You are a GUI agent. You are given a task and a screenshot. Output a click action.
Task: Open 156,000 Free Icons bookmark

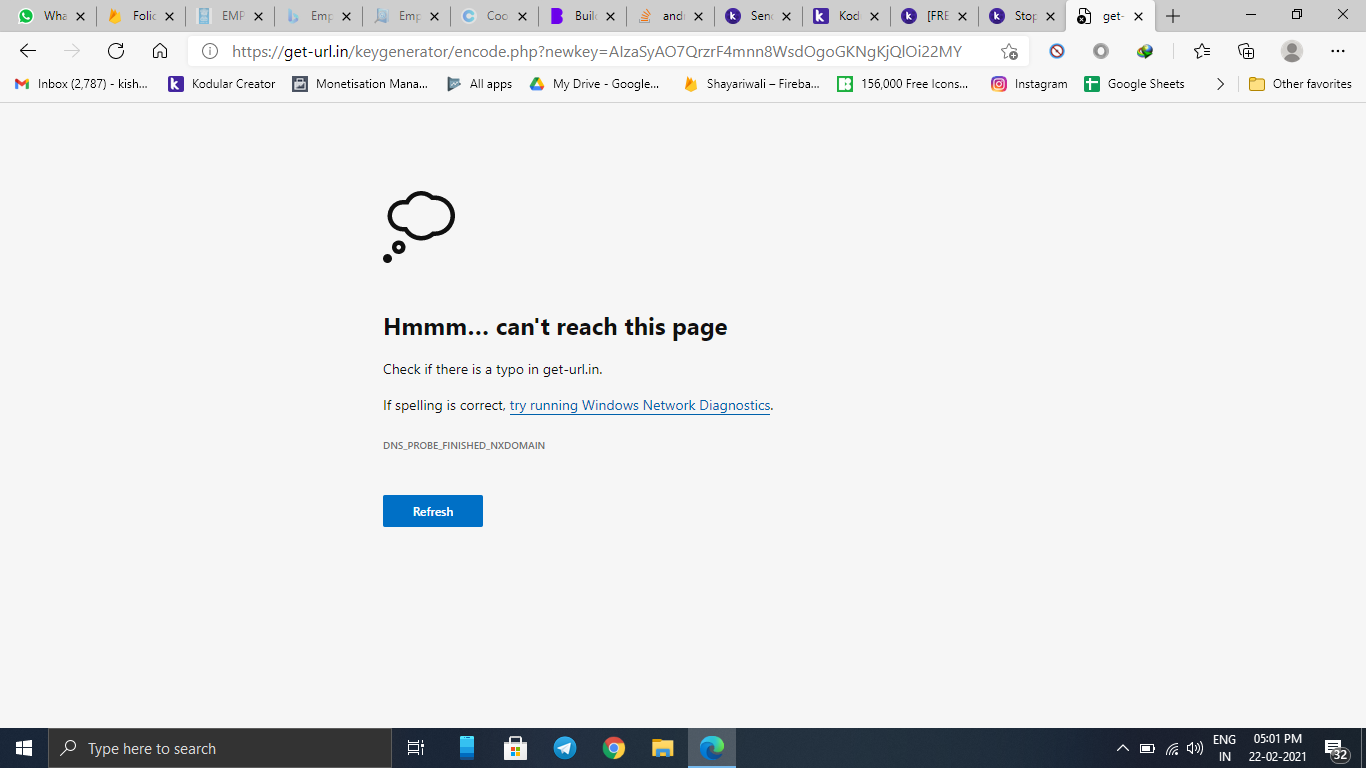coord(903,84)
